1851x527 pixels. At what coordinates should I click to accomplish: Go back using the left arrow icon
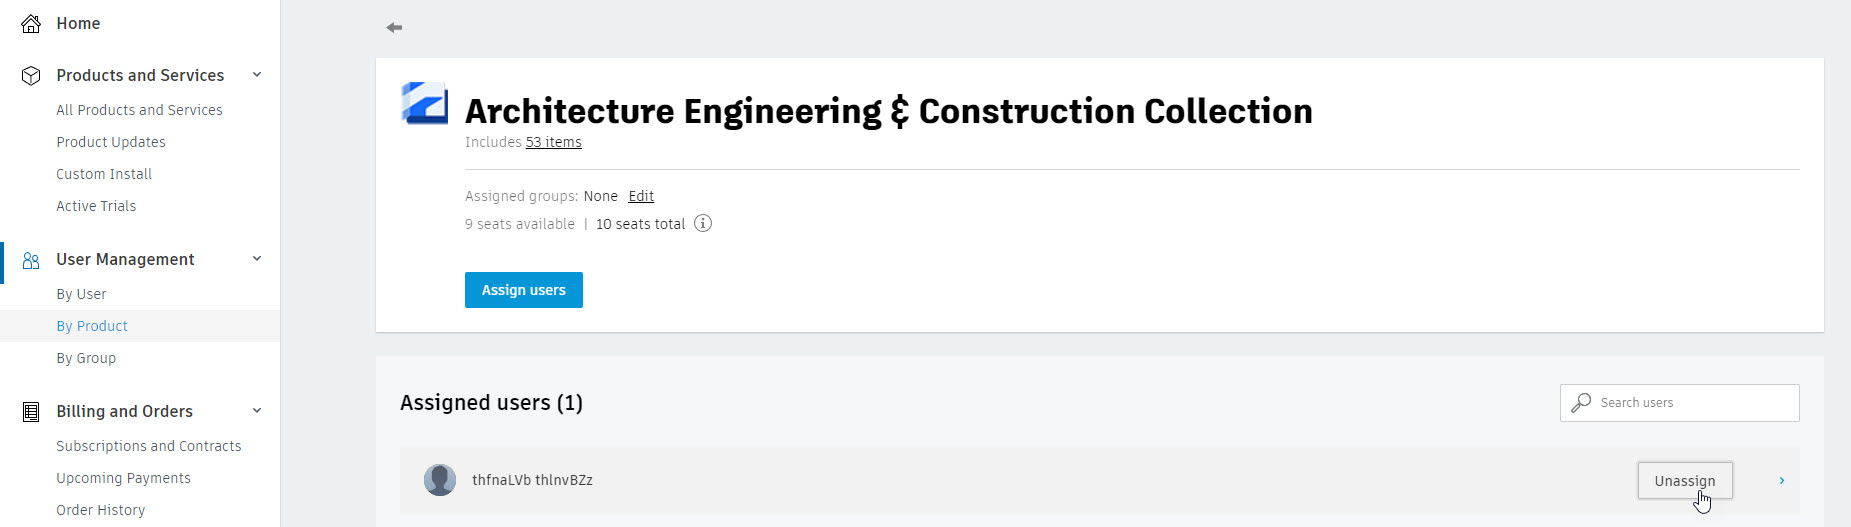[x=394, y=27]
